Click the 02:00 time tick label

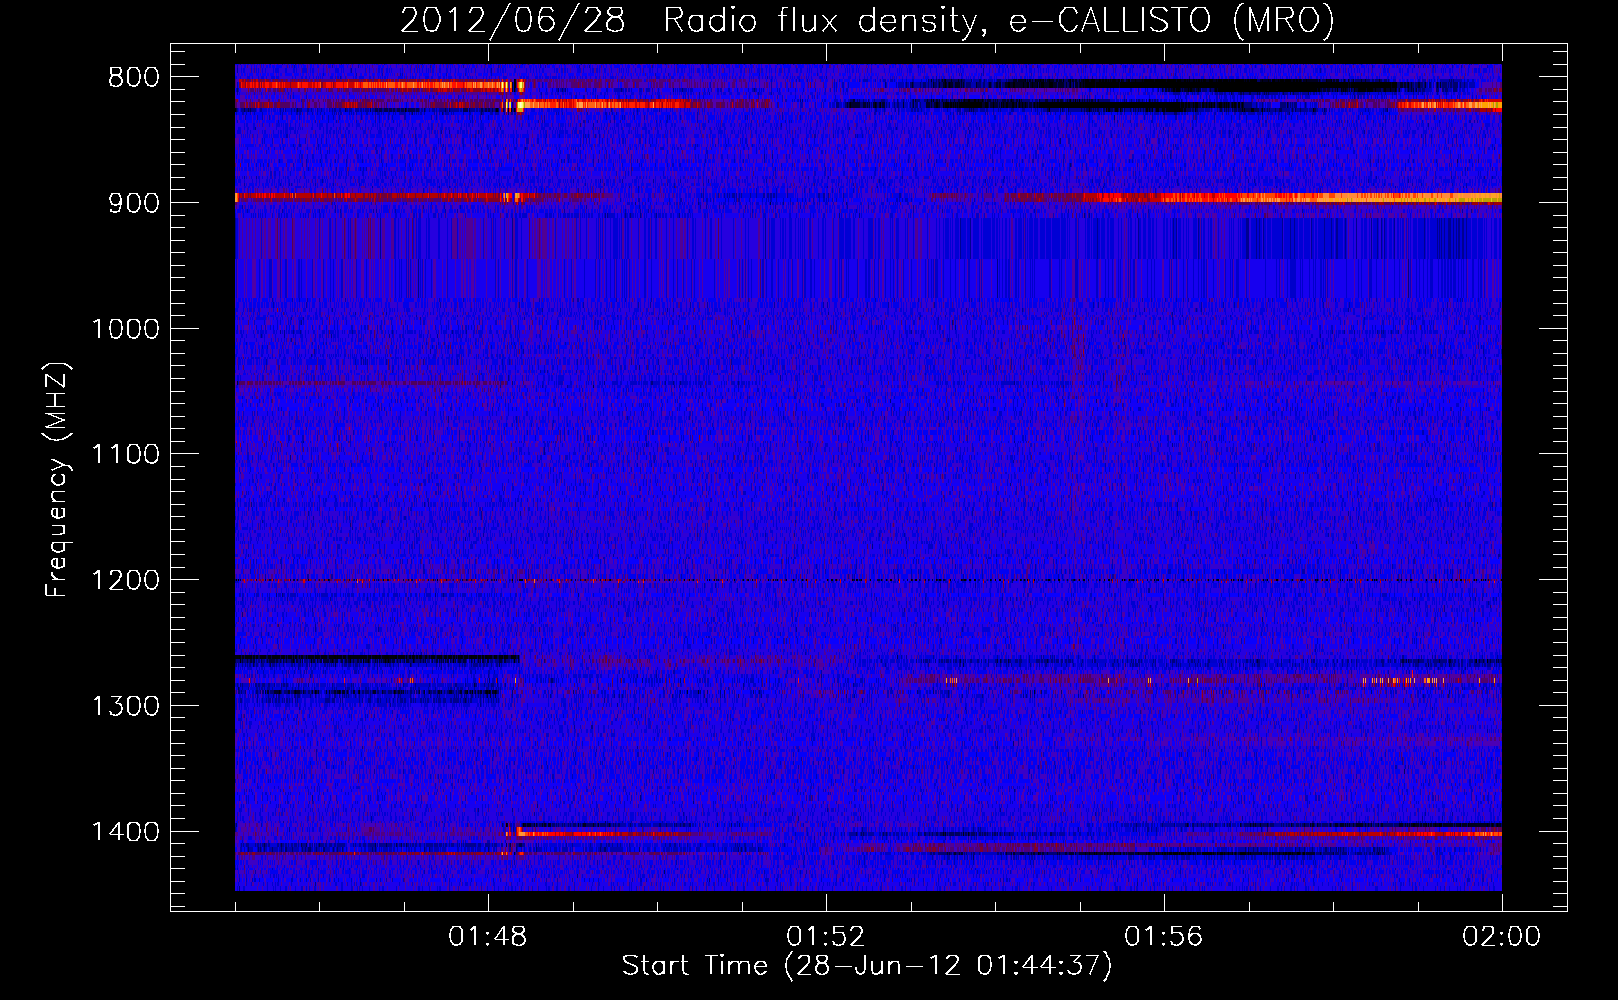[1502, 937]
